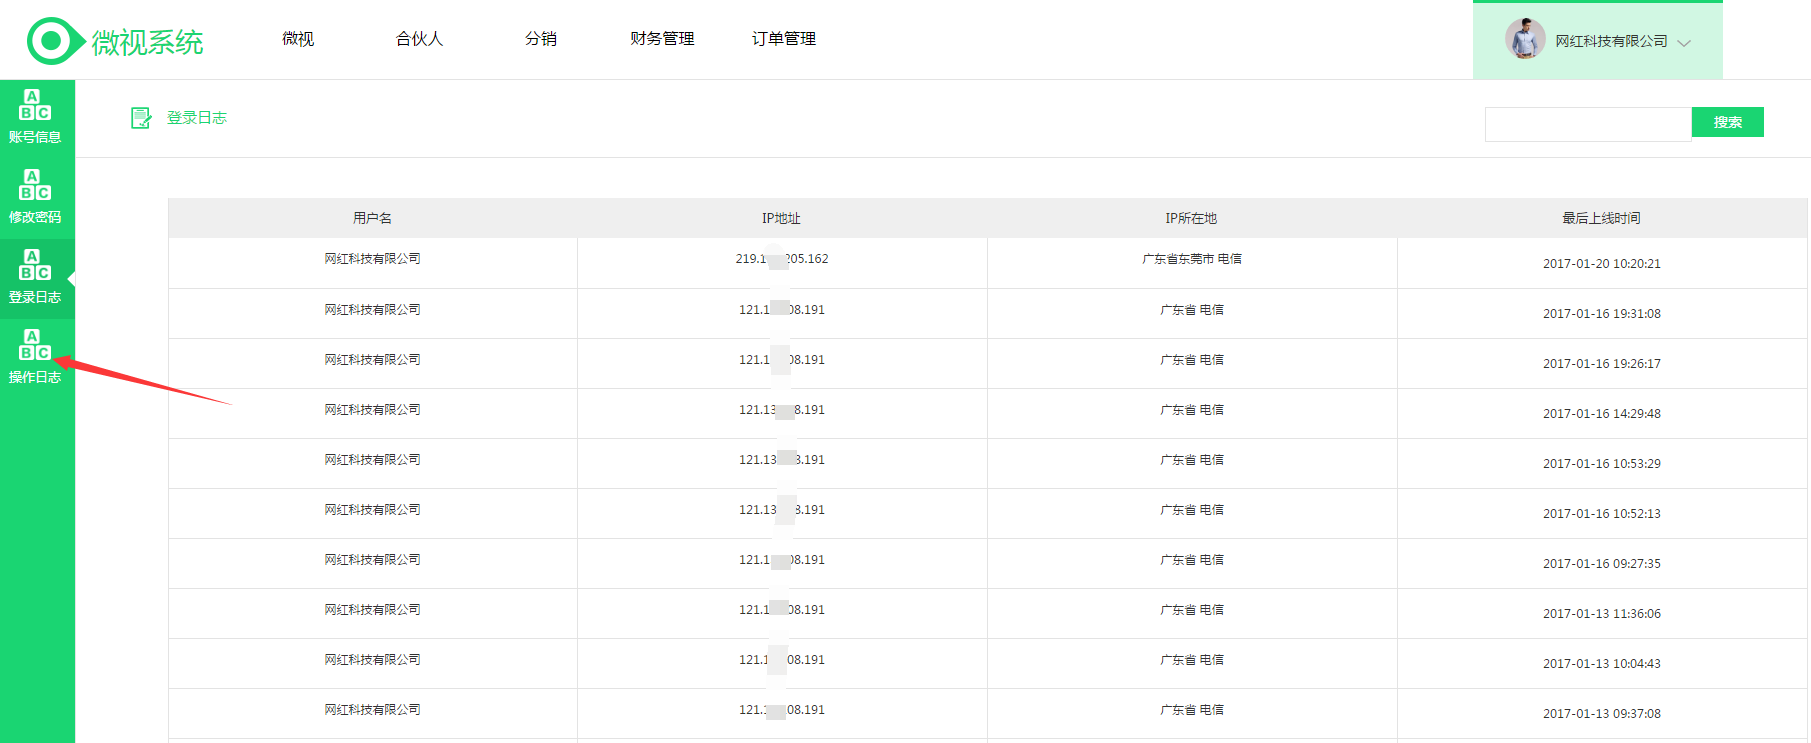Open the 分销 top menu
The height and width of the screenshot is (743, 1811).
click(541, 39)
